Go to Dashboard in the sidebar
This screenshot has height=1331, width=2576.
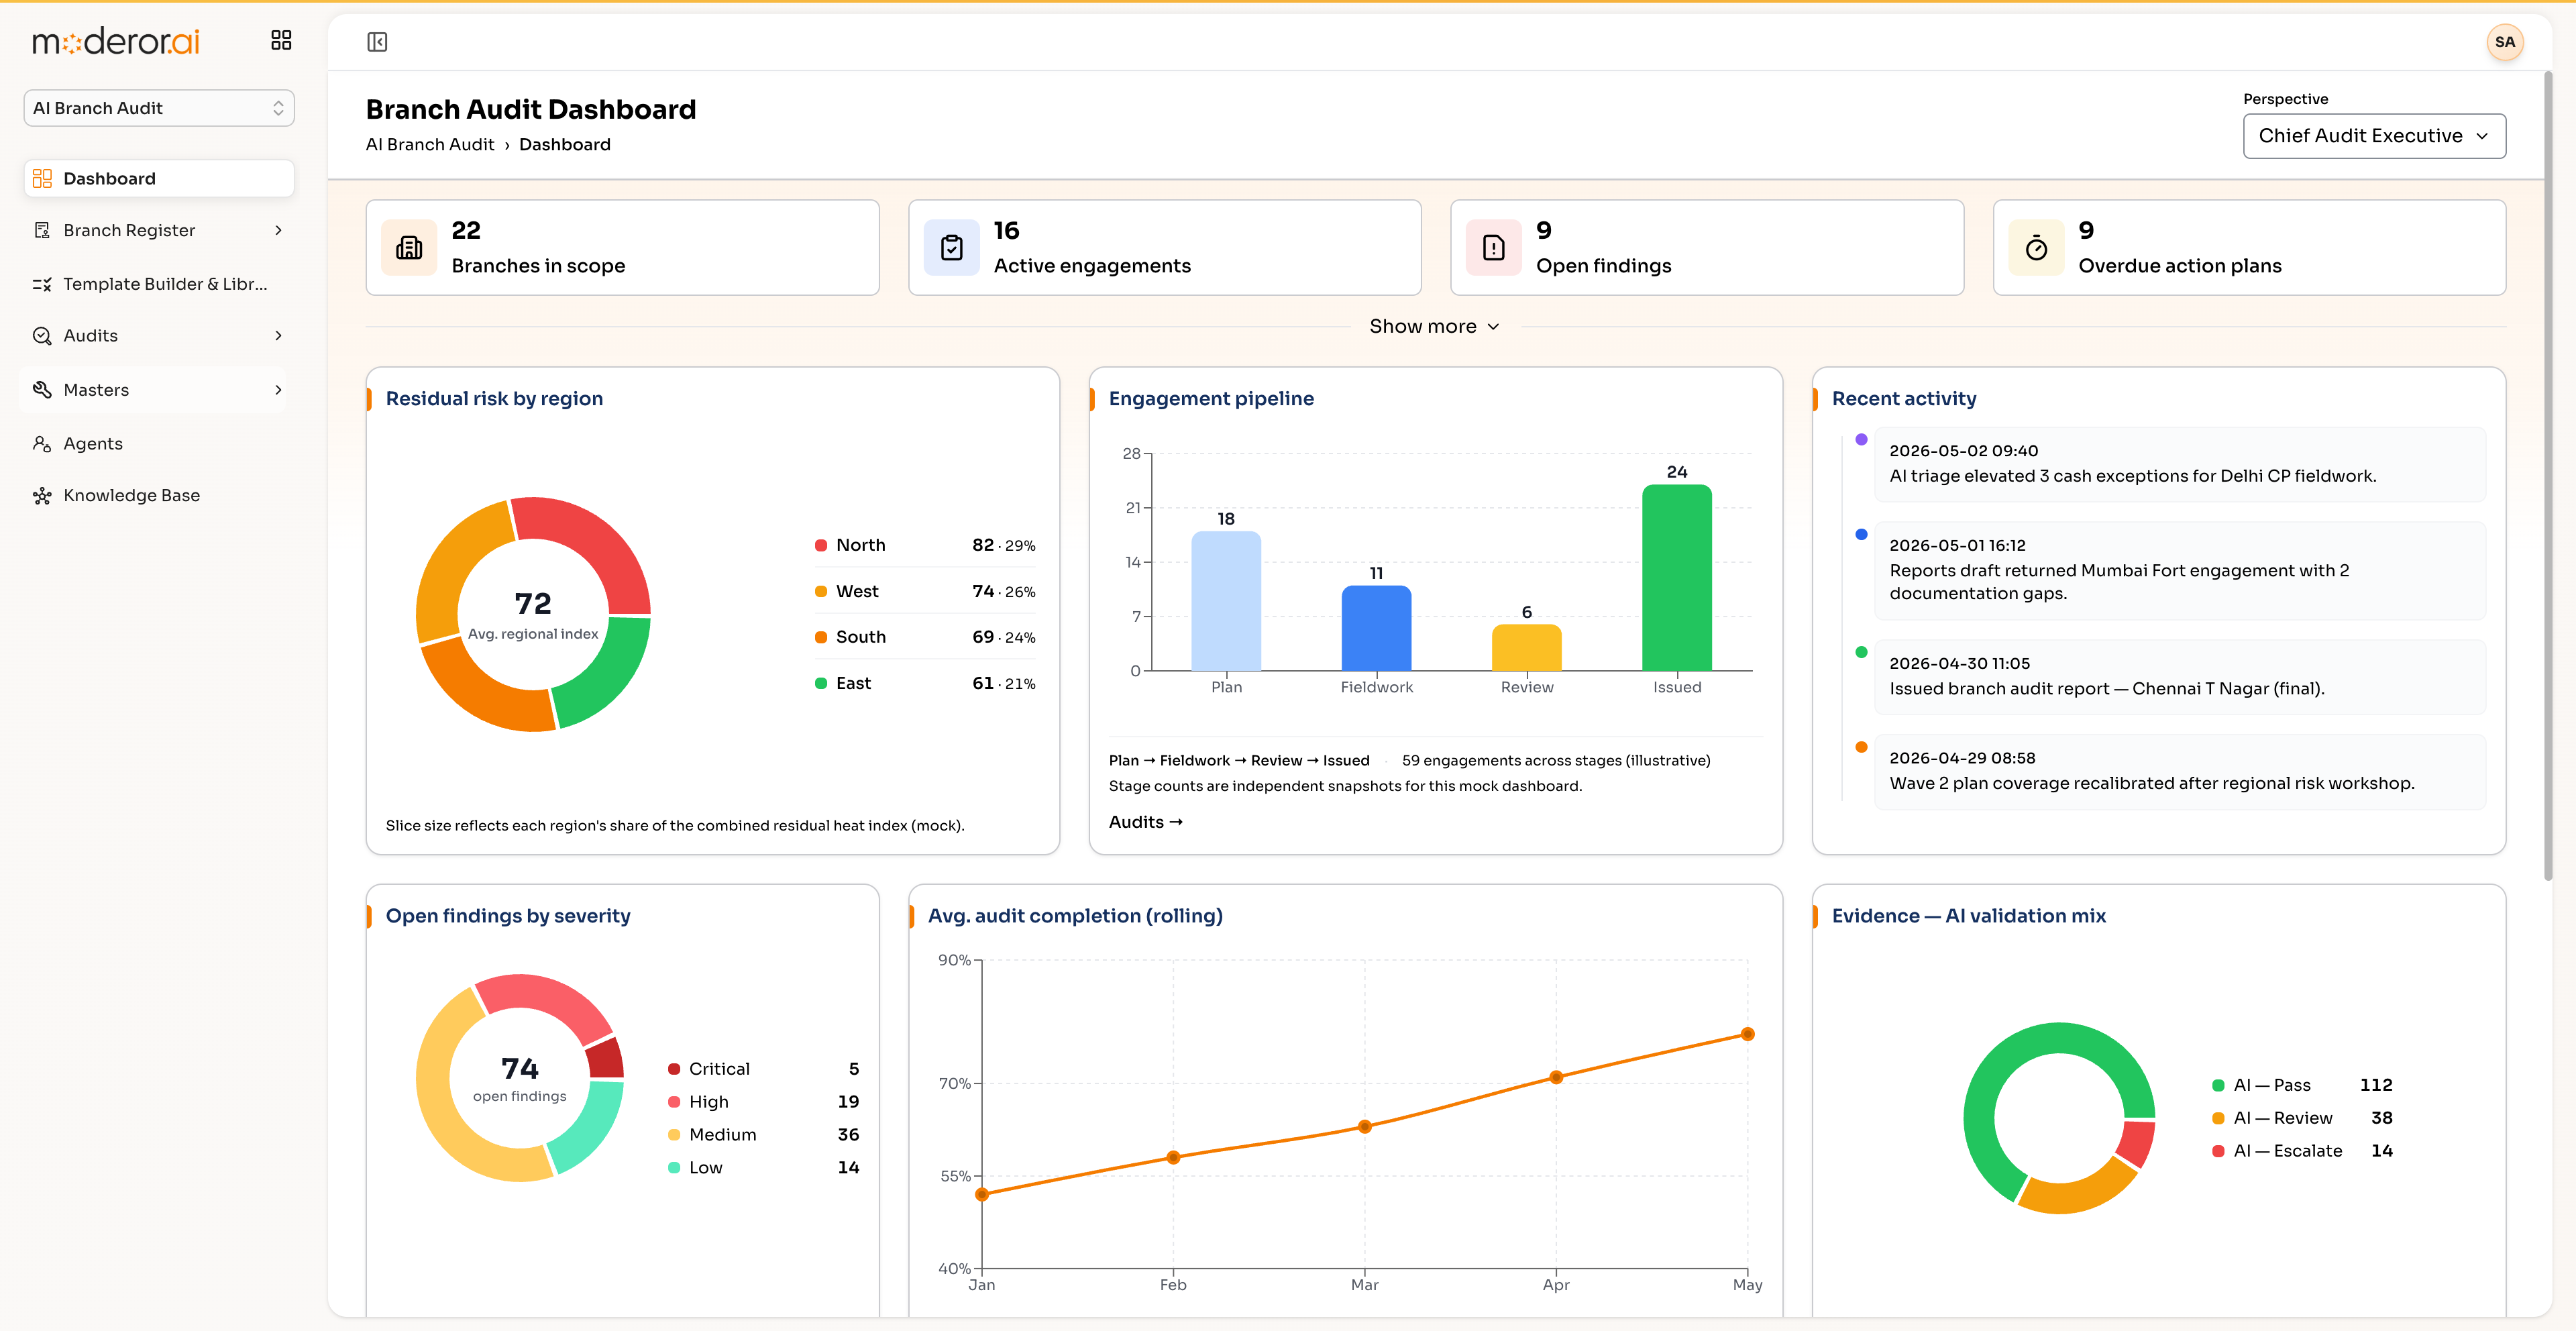click(x=159, y=178)
